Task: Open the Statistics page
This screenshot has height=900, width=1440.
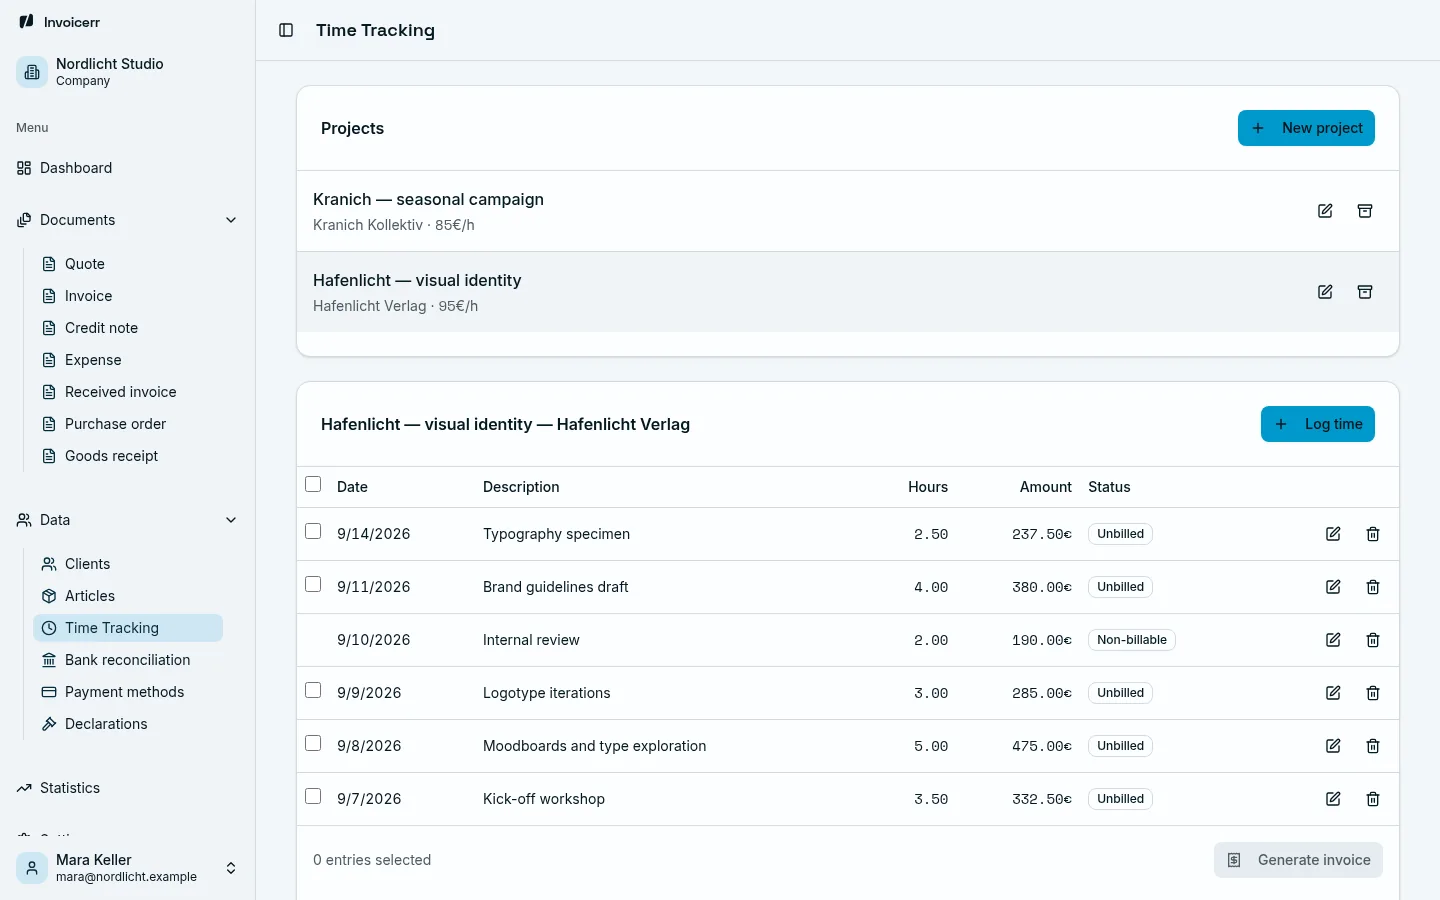Action: tap(127, 788)
